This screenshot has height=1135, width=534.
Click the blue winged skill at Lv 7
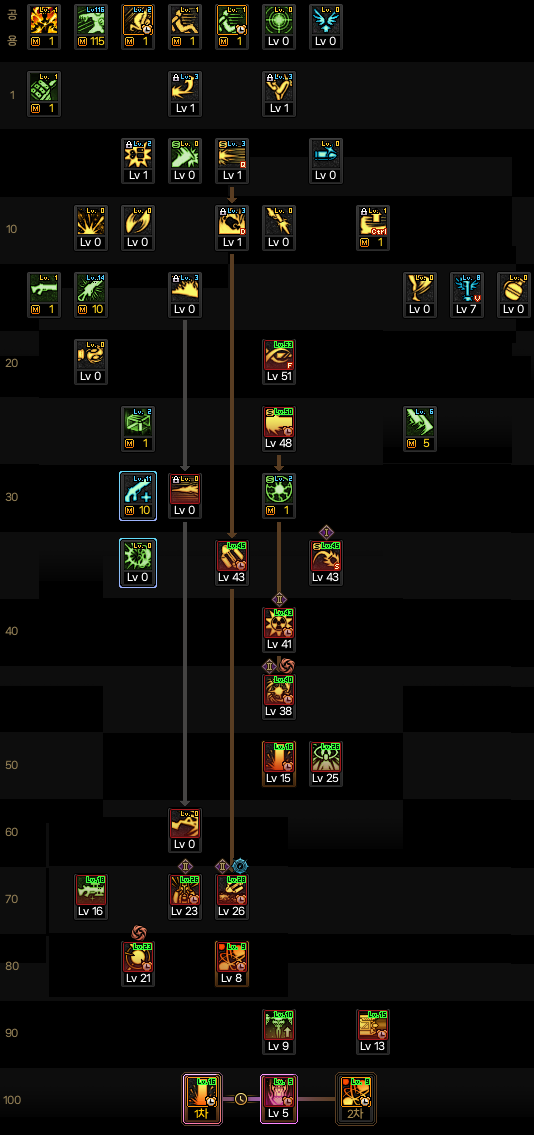(467, 295)
